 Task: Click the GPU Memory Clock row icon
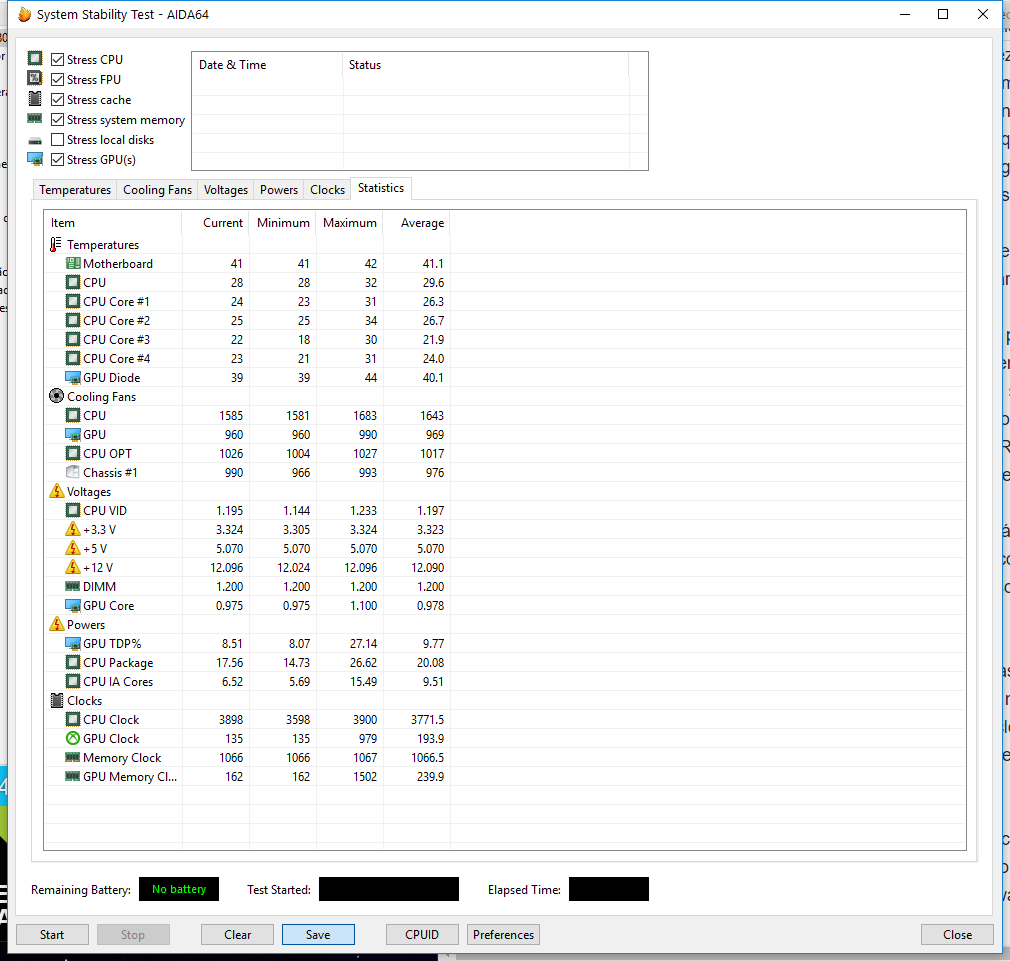(x=73, y=776)
